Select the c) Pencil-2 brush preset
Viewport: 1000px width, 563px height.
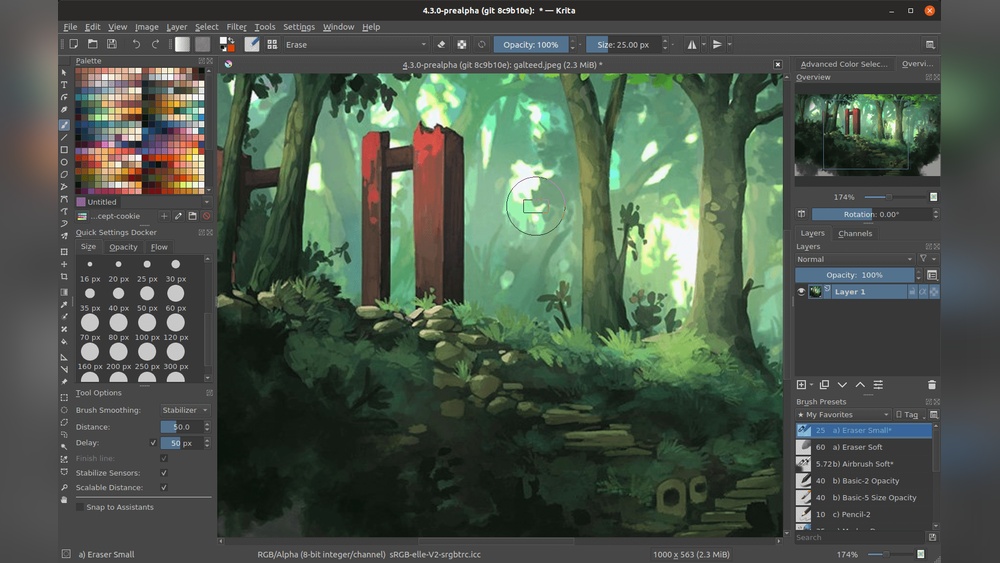864,514
